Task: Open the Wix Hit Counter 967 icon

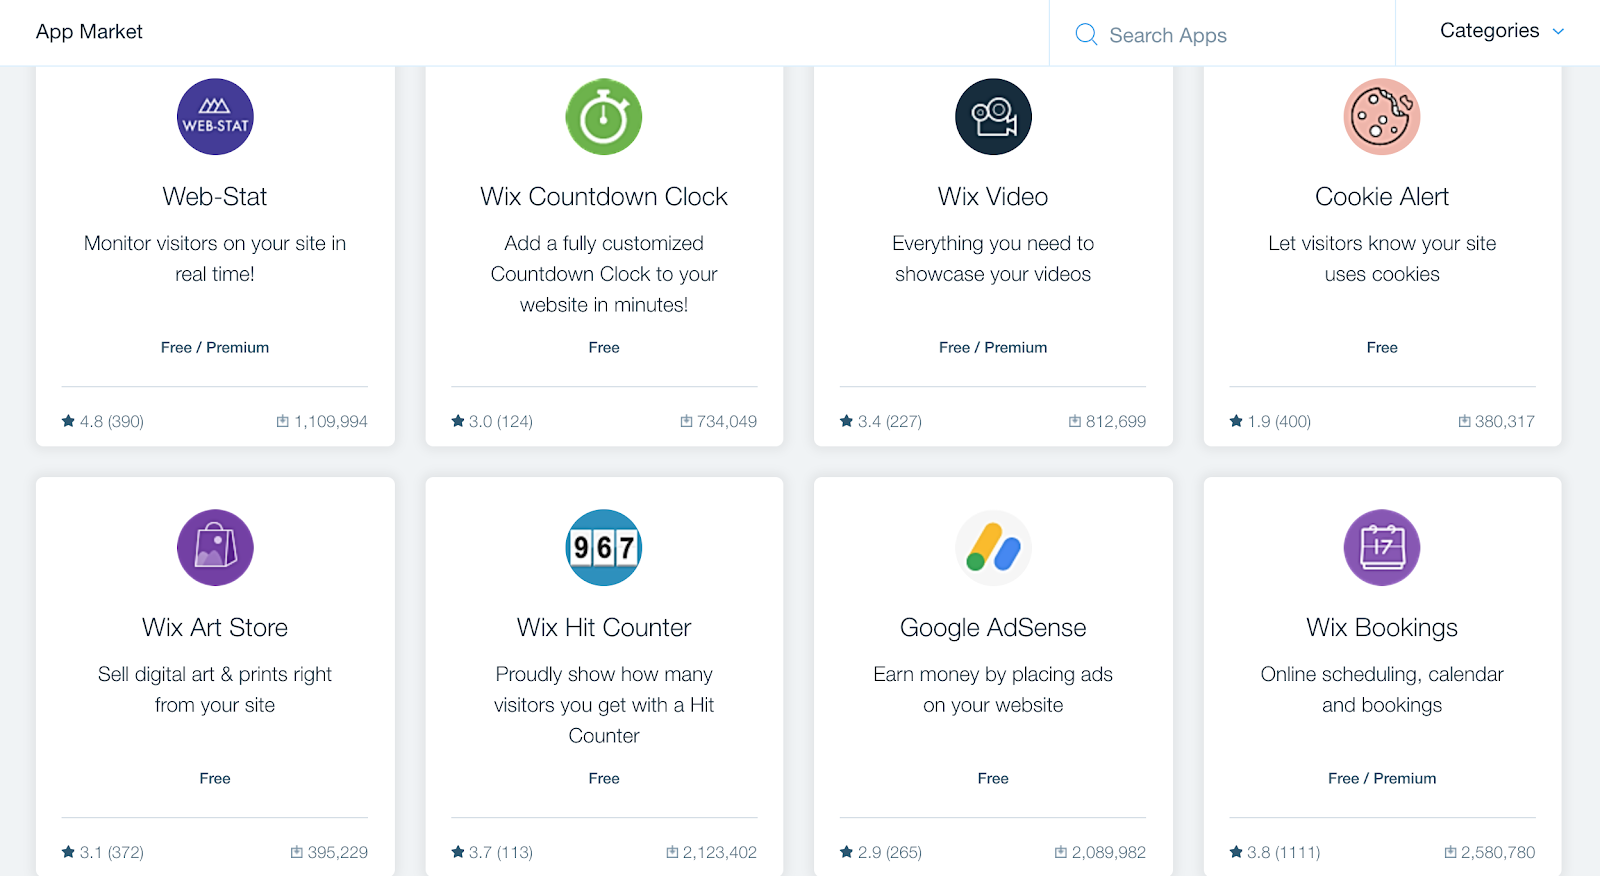Action: pyautogui.click(x=604, y=548)
